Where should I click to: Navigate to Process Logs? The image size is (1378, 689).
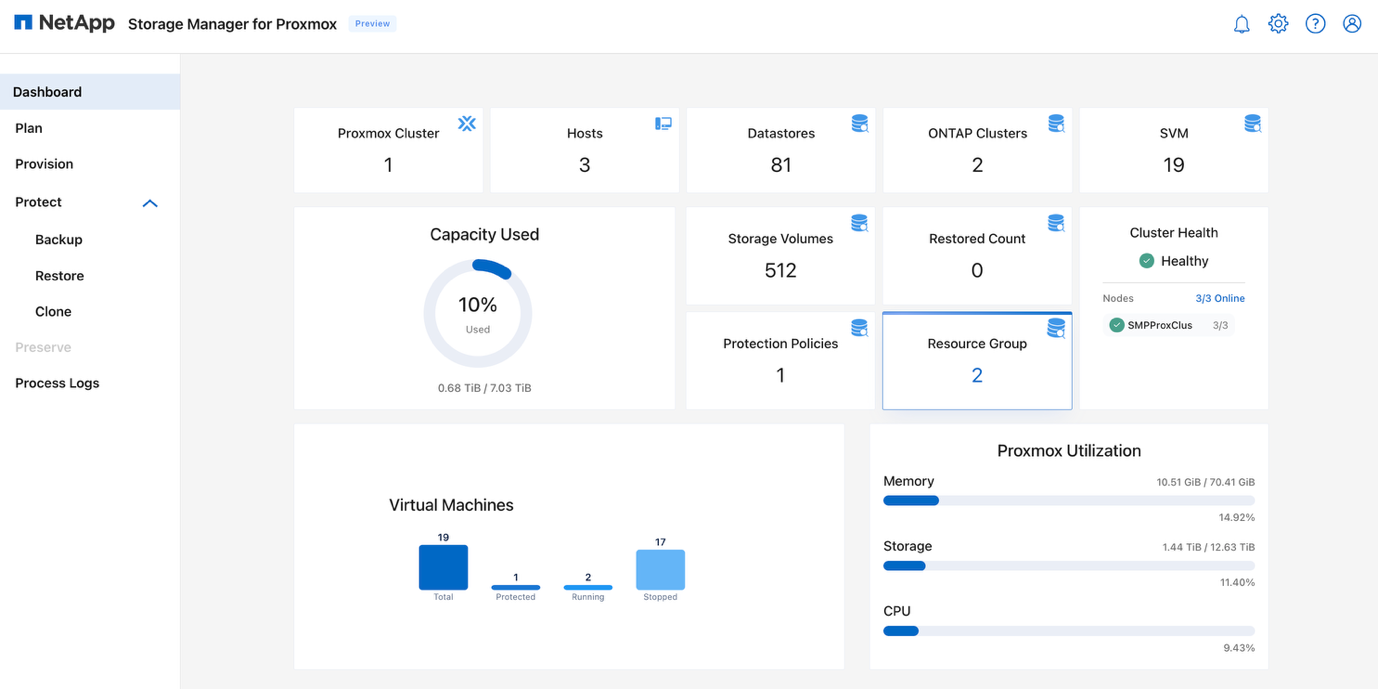click(x=57, y=382)
